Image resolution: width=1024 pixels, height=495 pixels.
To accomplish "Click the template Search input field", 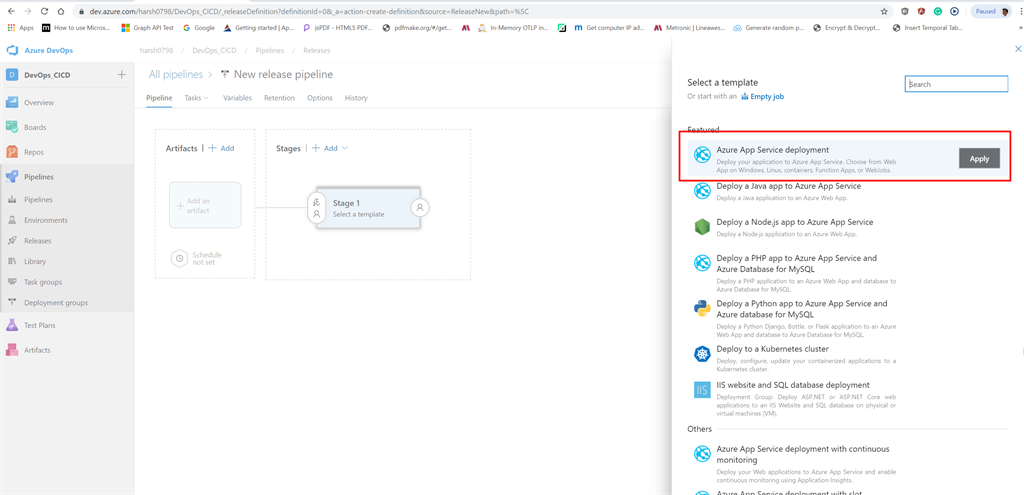I will 956,84.
